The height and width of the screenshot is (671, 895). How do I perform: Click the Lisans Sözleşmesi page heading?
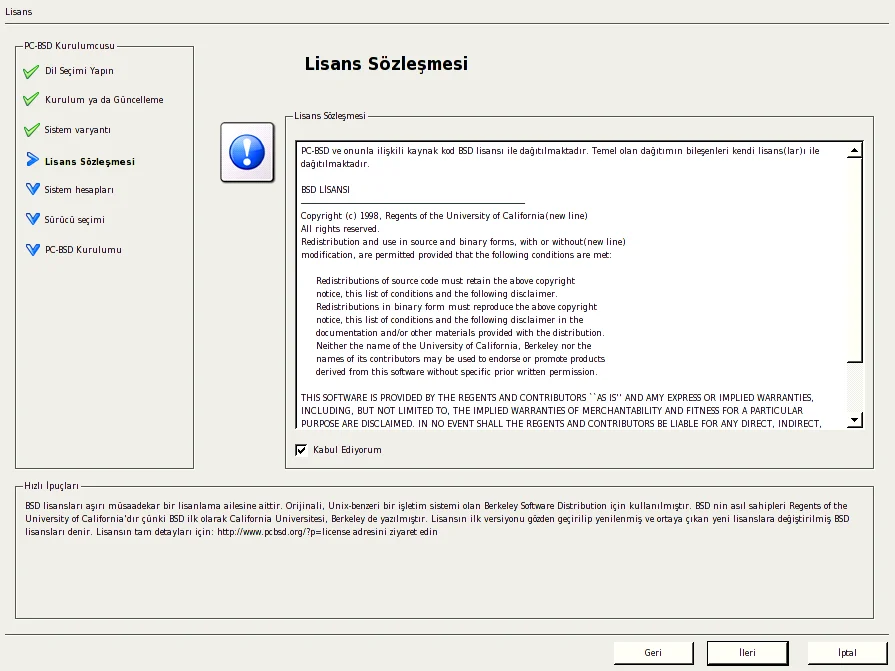[386, 63]
